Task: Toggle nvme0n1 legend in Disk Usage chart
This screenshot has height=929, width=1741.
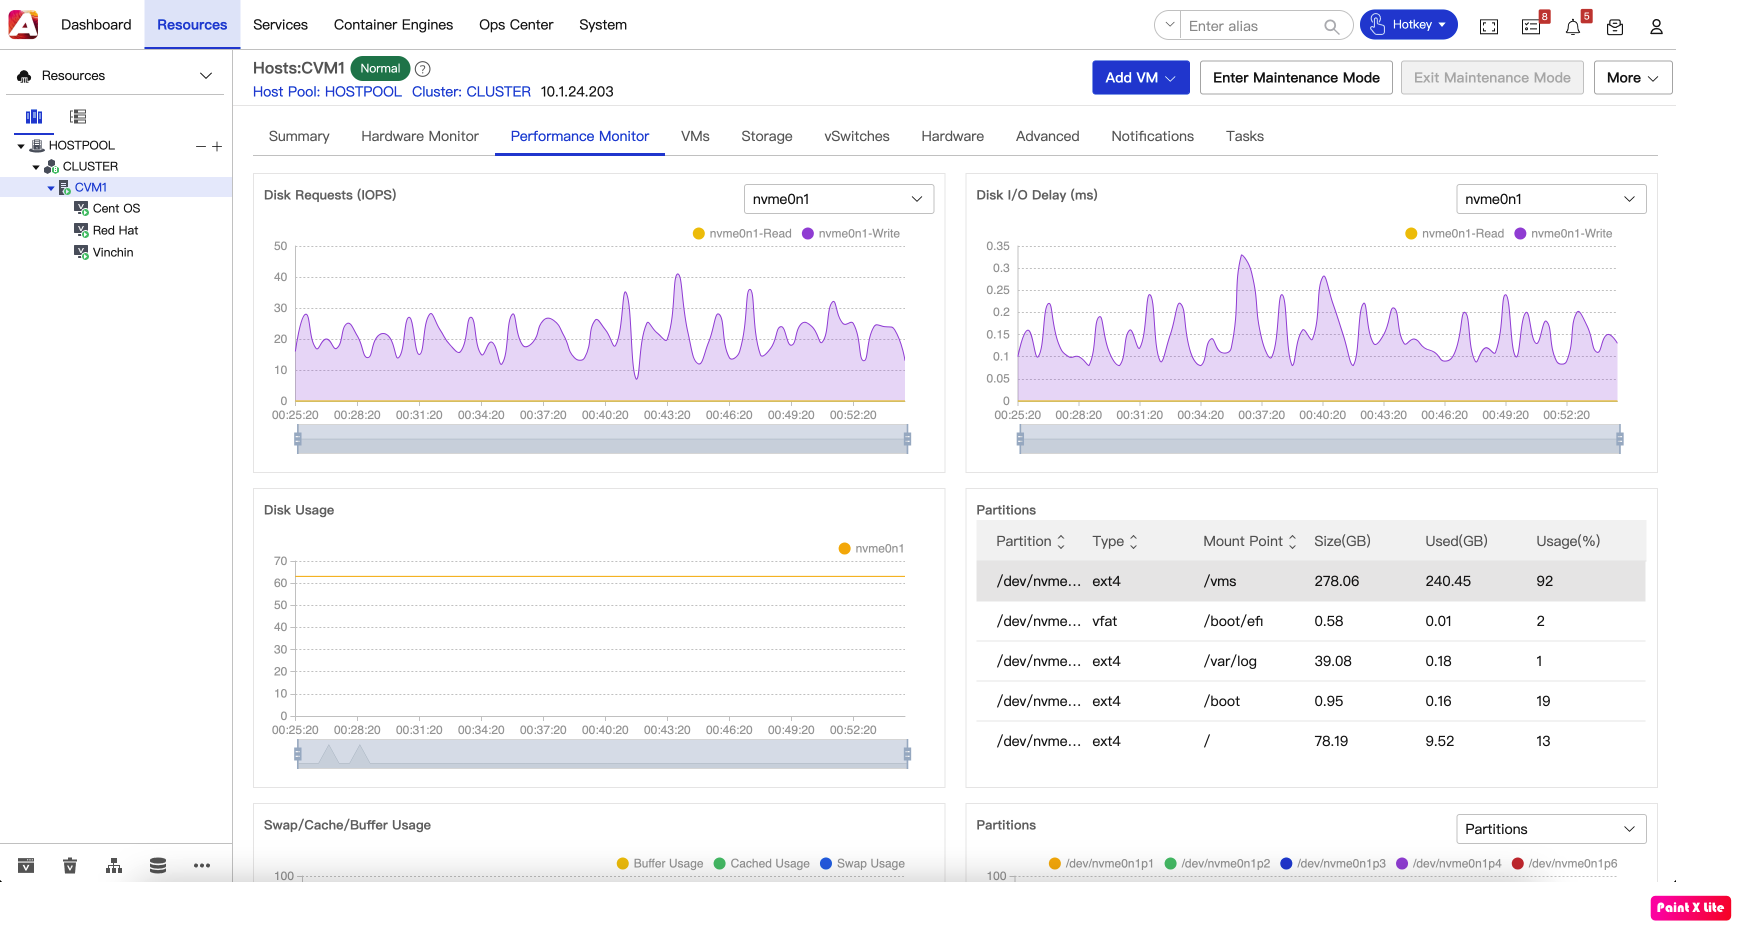Action: [x=872, y=549]
